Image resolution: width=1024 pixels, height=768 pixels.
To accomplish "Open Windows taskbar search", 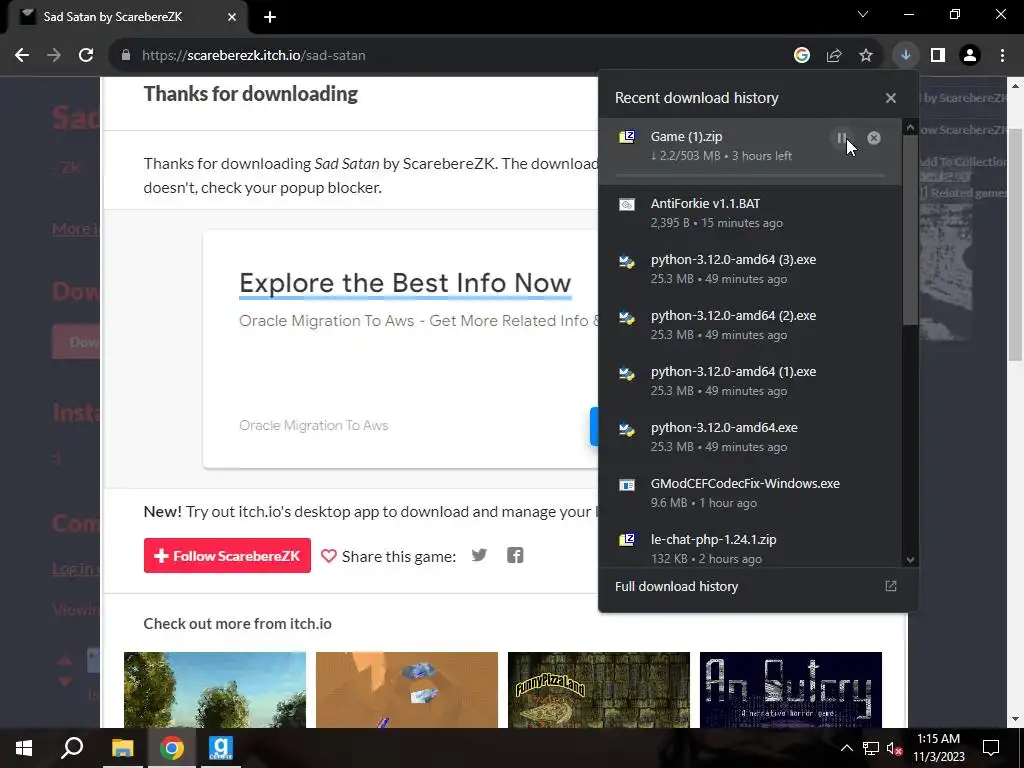I will (x=72, y=748).
